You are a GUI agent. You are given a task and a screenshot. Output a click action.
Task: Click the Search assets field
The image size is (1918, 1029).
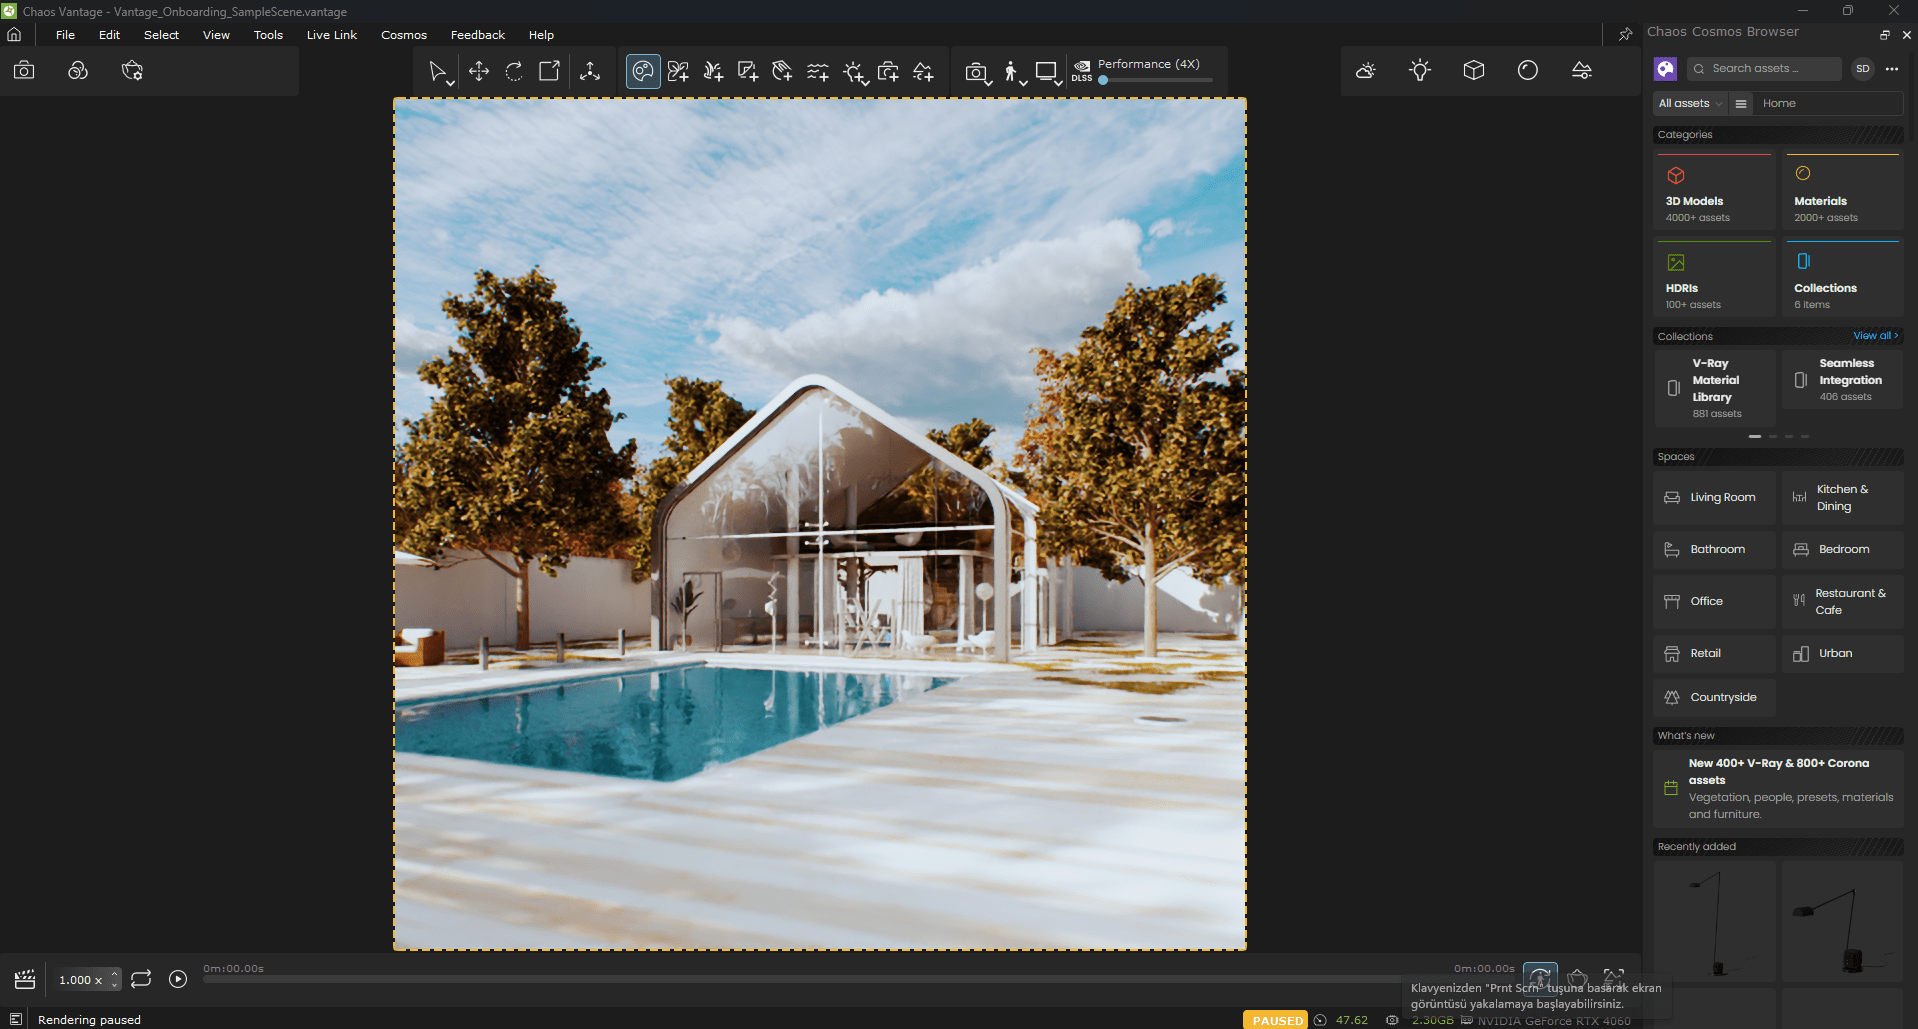pos(1766,68)
